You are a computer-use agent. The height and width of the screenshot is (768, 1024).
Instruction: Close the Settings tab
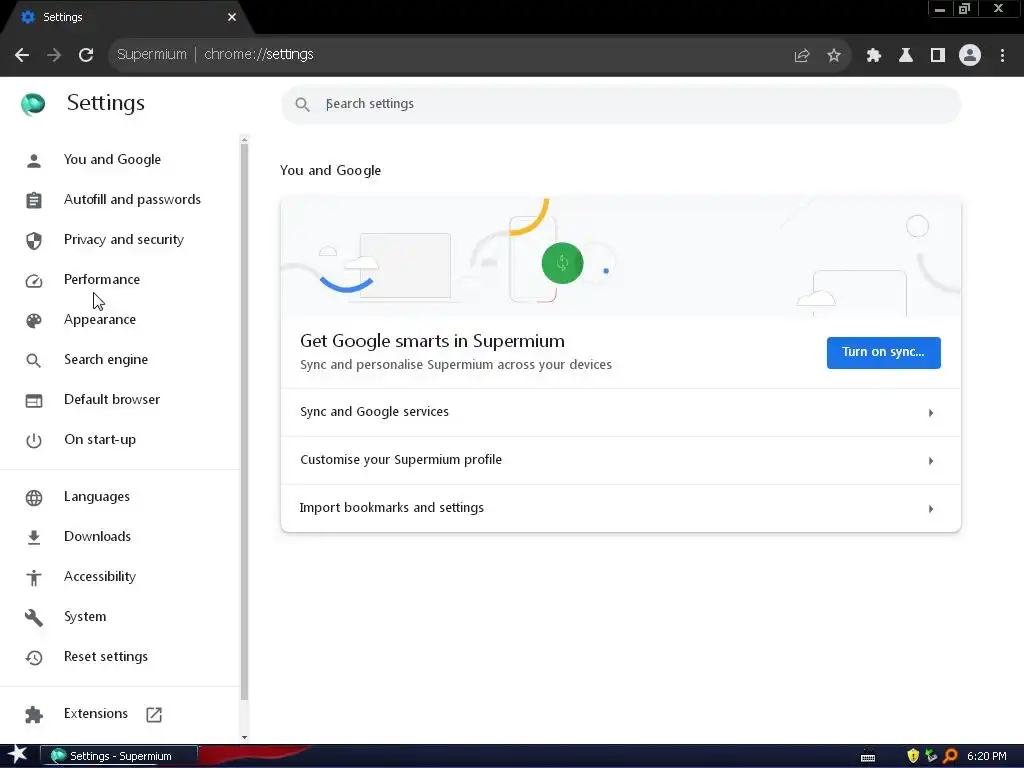point(232,17)
